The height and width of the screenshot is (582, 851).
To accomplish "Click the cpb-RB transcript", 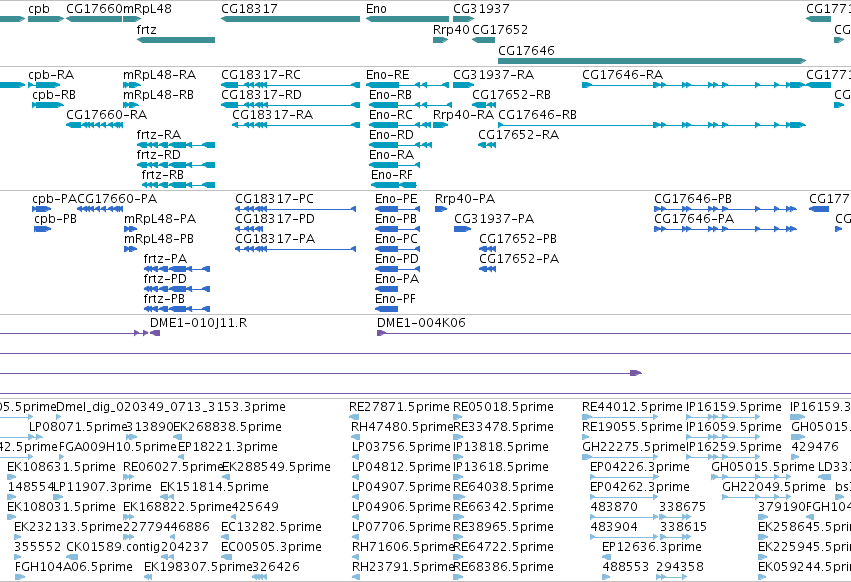I will click(48, 105).
